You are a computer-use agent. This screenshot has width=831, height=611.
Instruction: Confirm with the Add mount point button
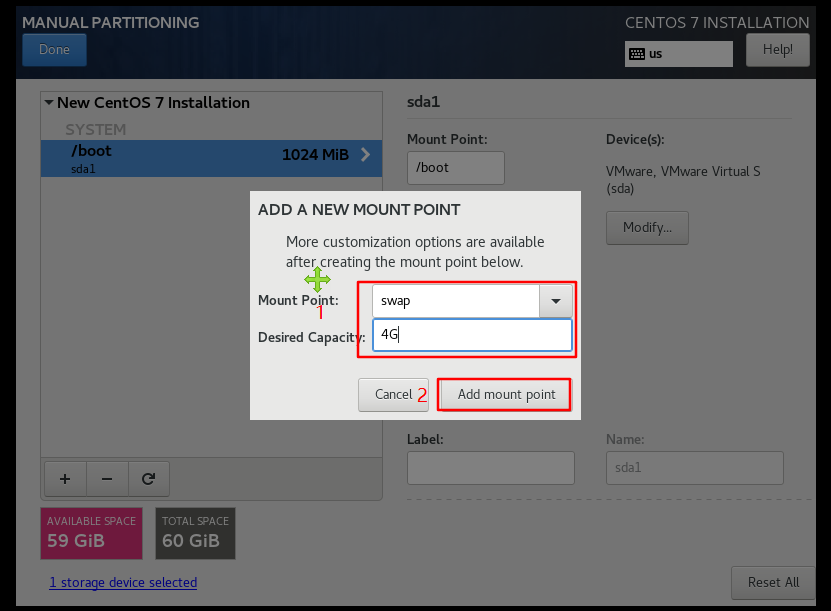[x=505, y=395]
